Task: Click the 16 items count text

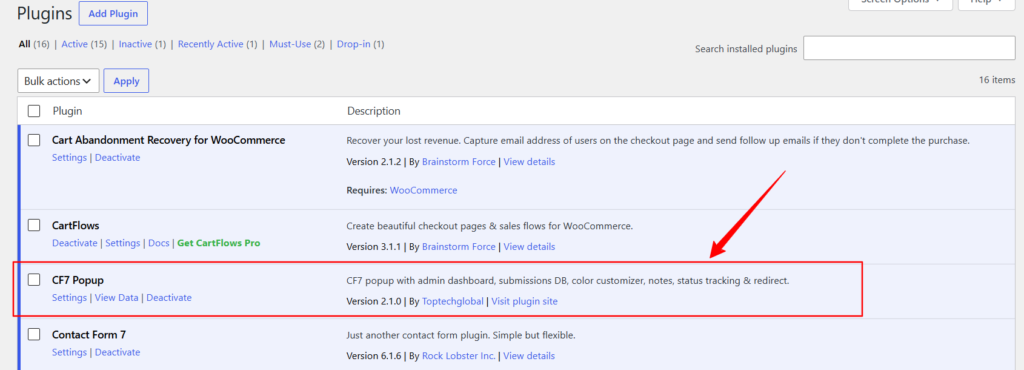Action: [x=997, y=80]
